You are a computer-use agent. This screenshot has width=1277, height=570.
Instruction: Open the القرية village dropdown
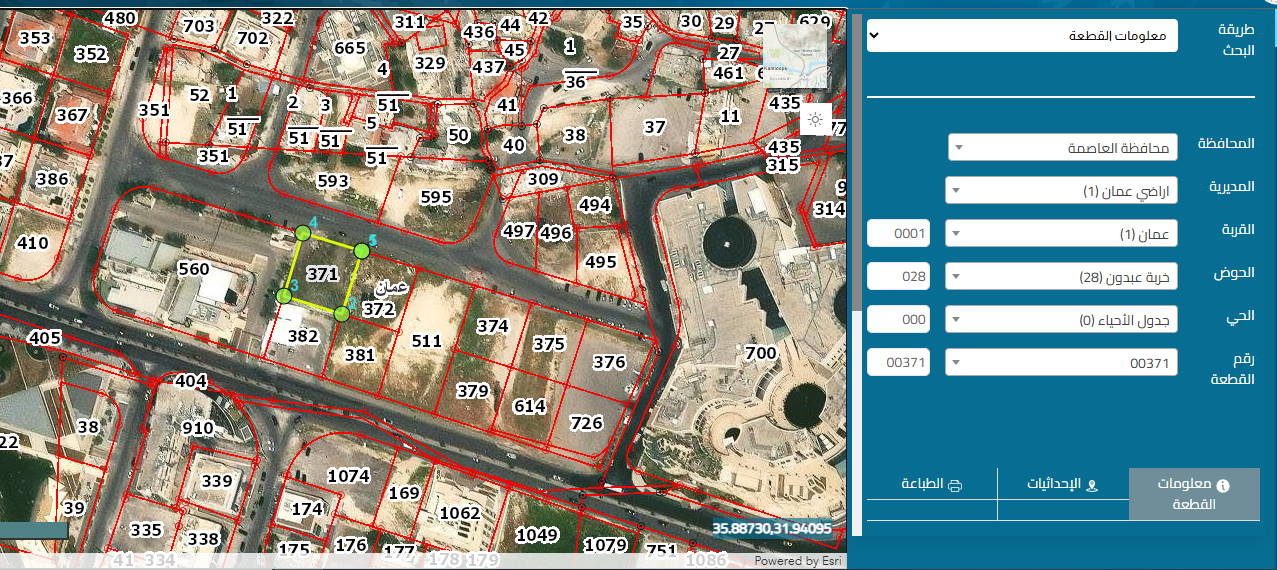1062,234
